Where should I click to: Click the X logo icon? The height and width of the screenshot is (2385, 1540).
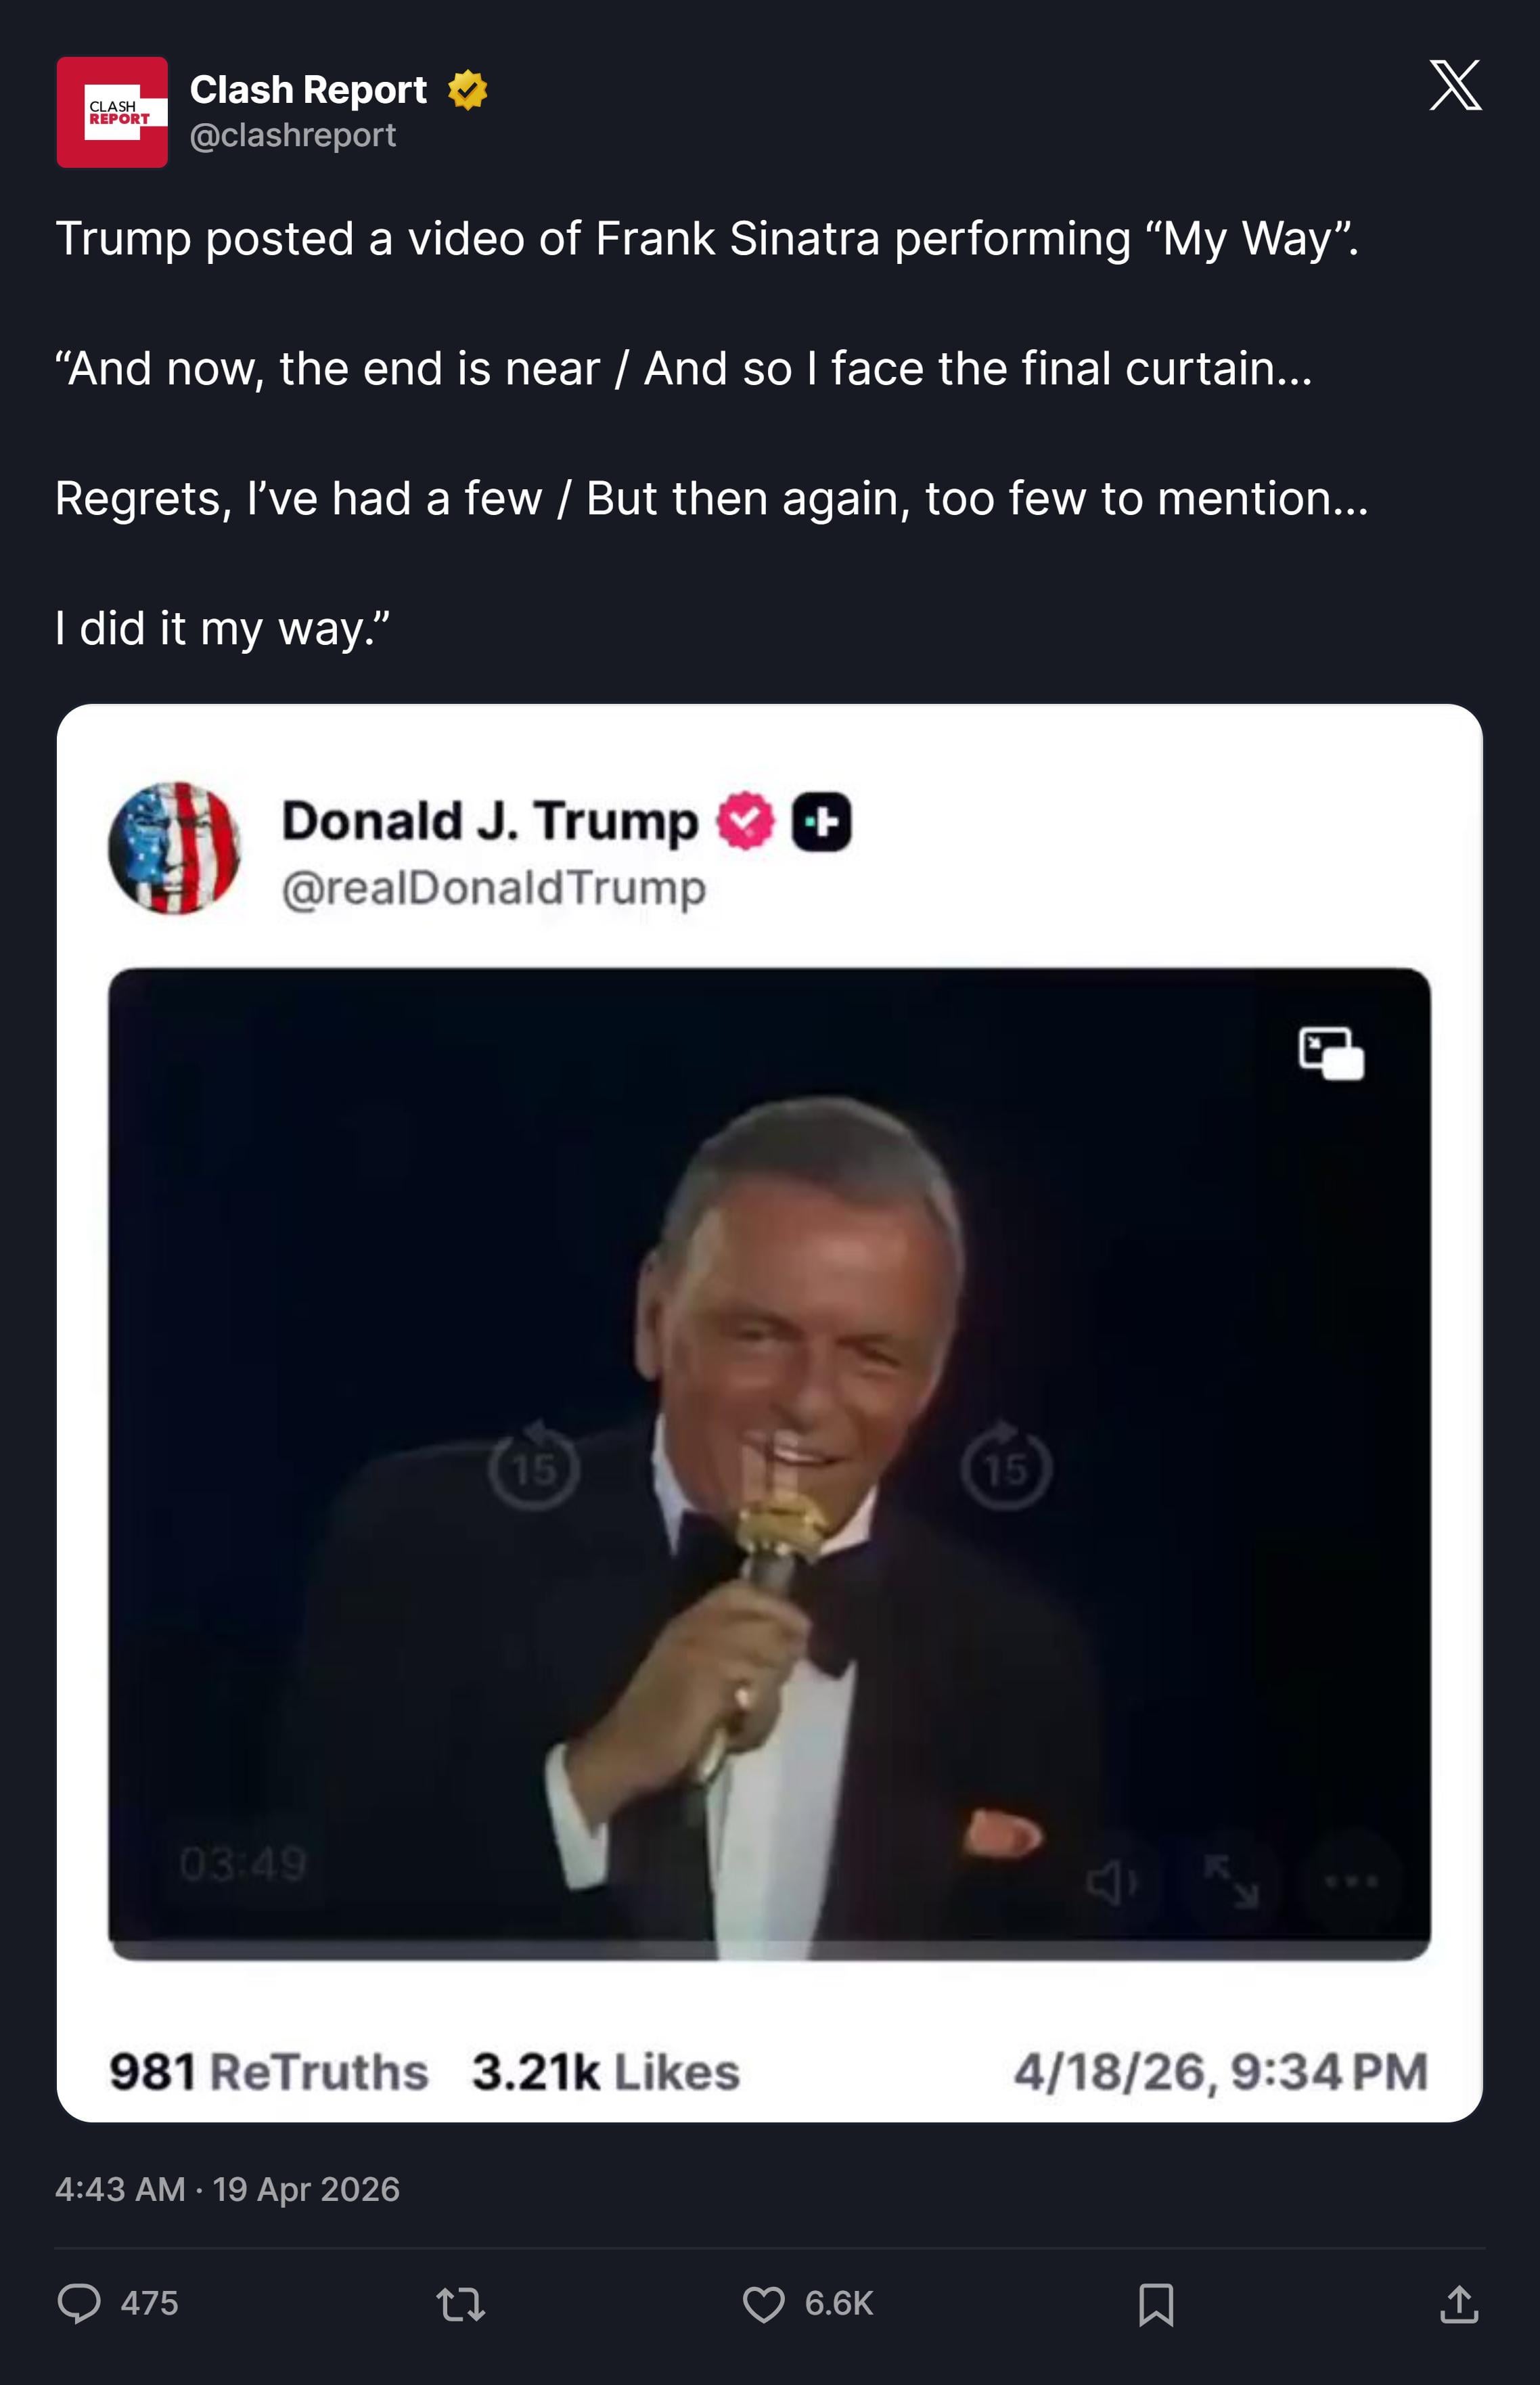pyautogui.click(x=1454, y=85)
